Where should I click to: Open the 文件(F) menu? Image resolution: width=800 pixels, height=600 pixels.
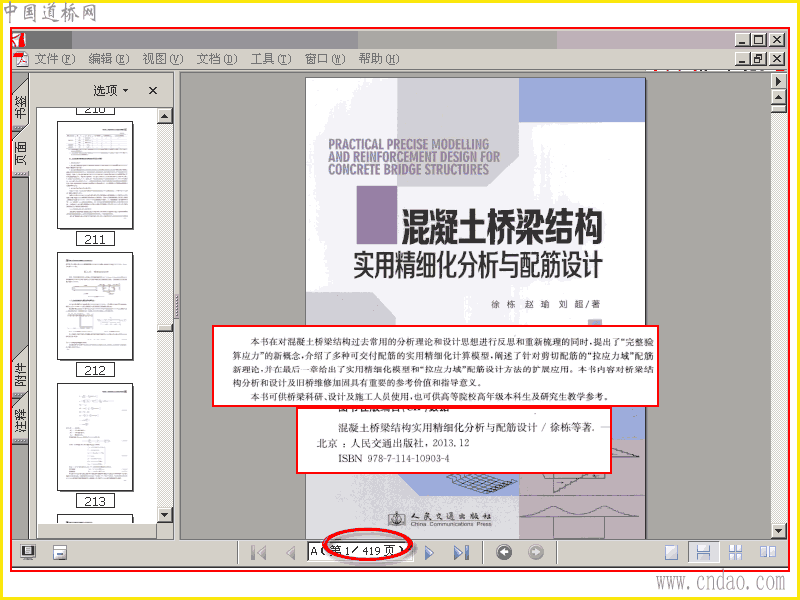coord(55,59)
